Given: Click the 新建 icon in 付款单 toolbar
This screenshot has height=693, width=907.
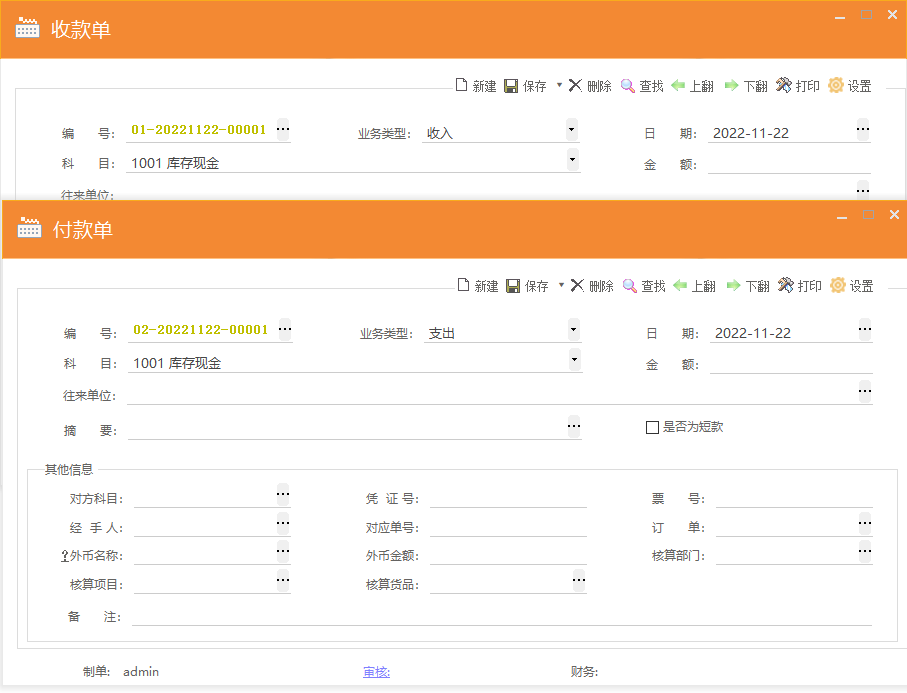Looking at the screenshot, I should (464, 286).
